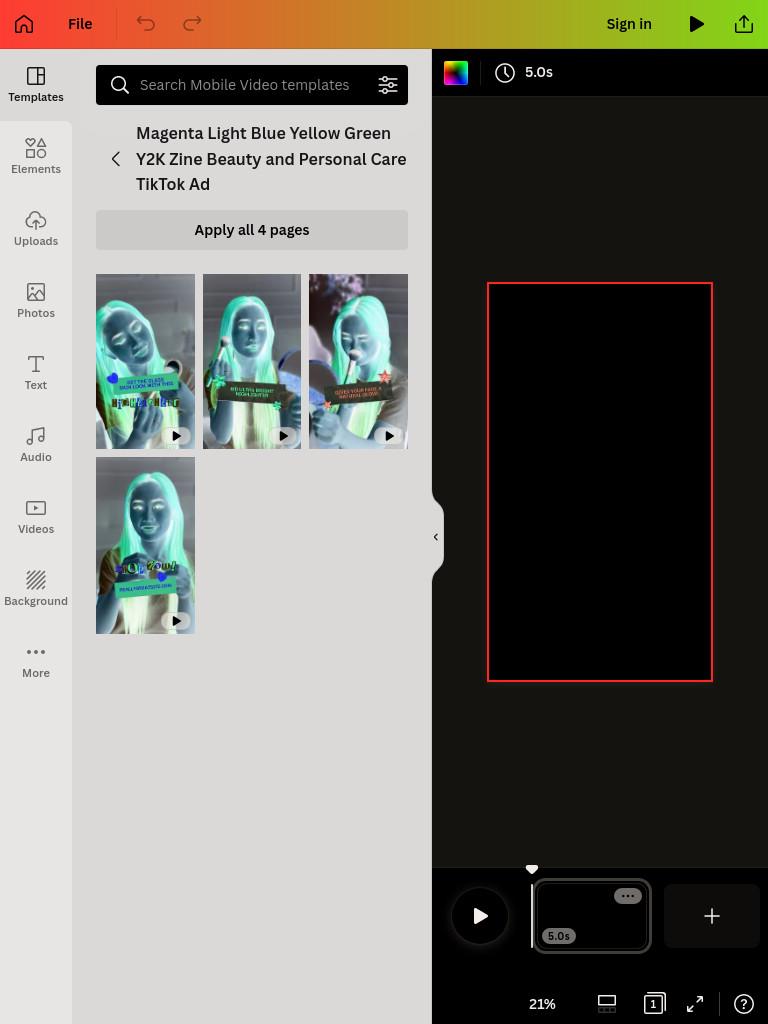Screen dimensions: 768x1024
Task: Open the Elements tab
Action: click(36, 157)
